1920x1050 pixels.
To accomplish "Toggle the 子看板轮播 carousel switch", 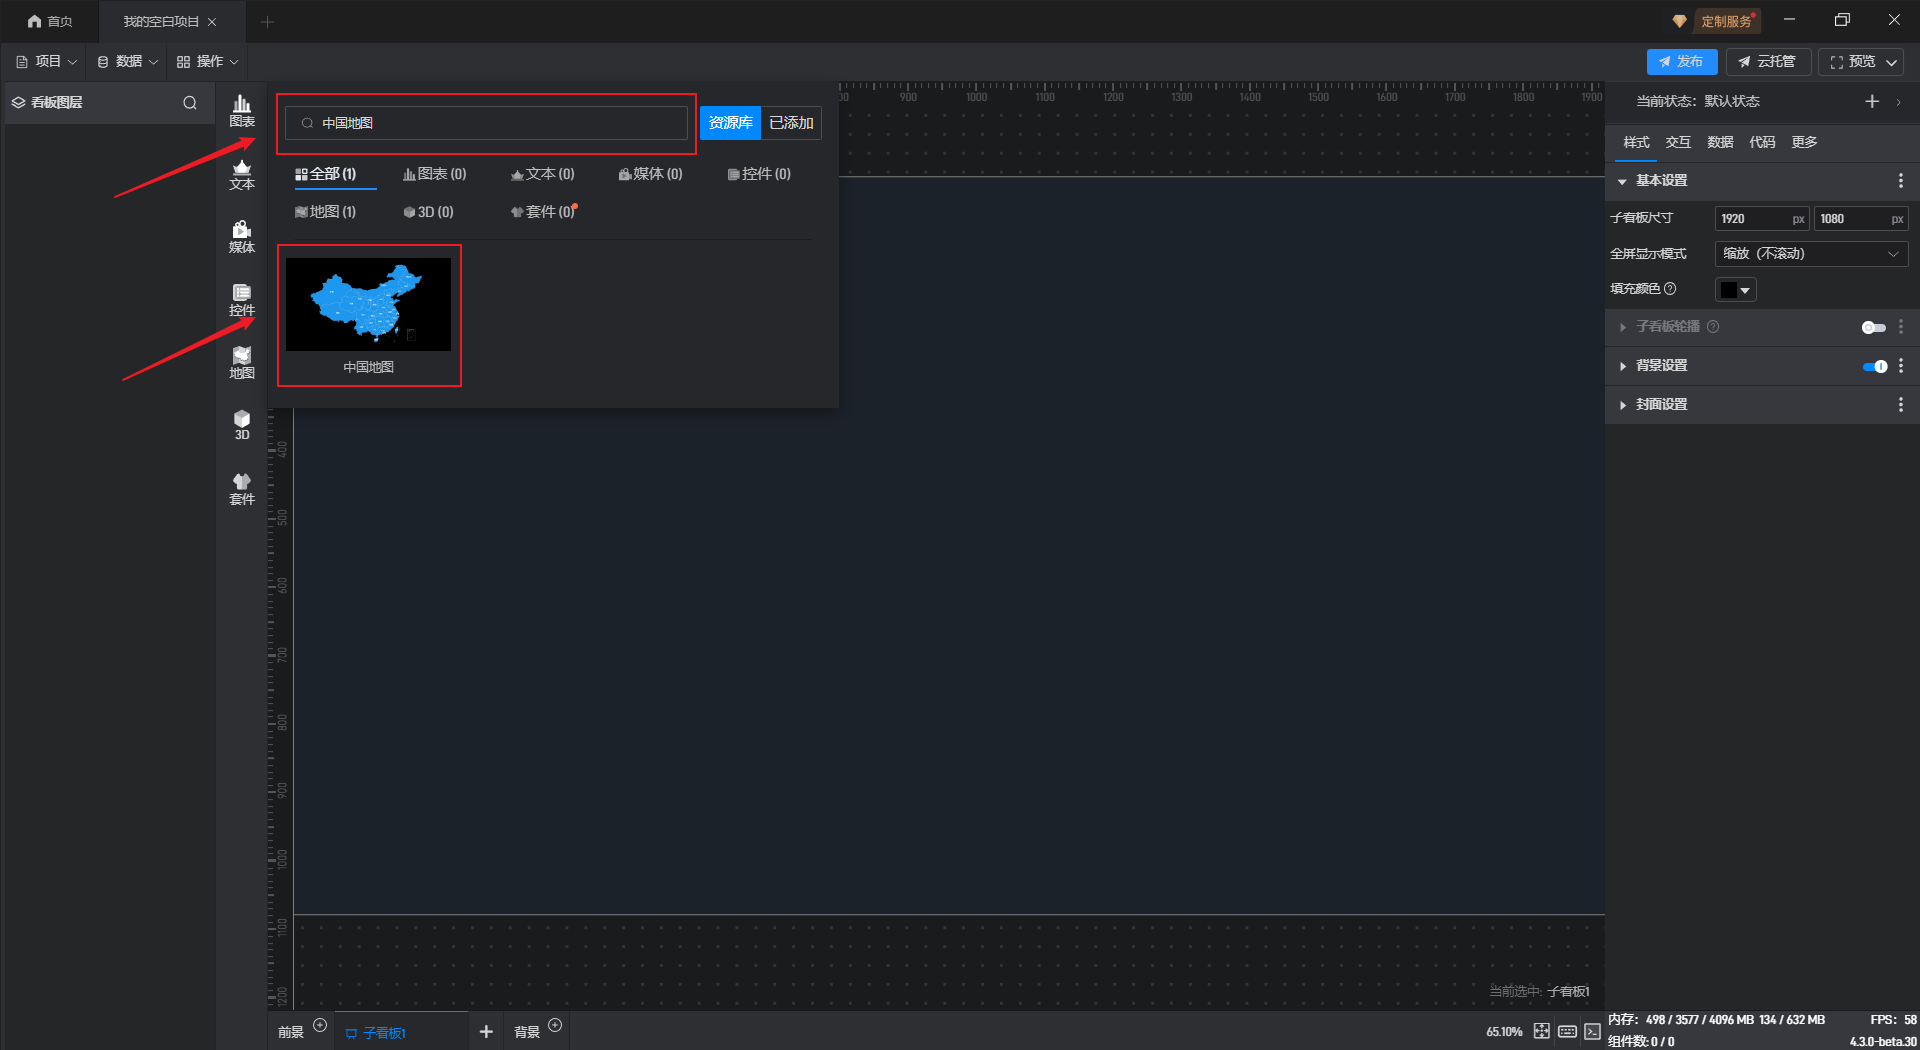I will (x=1873, y=327).
